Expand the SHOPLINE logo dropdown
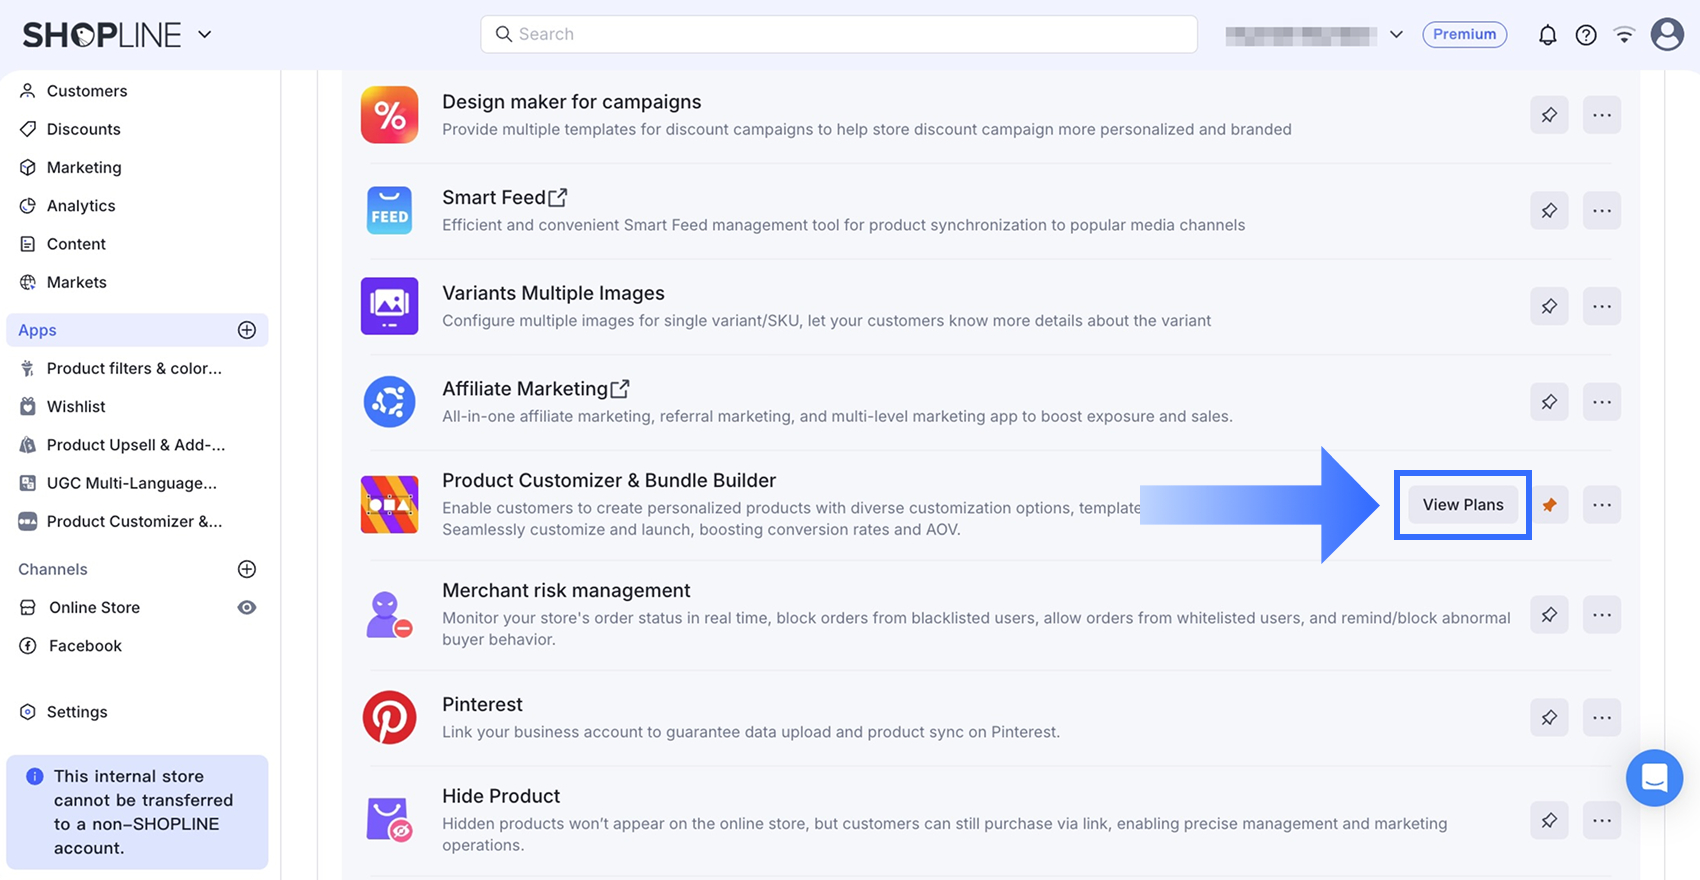1700x880 pixels. (205, 34)
